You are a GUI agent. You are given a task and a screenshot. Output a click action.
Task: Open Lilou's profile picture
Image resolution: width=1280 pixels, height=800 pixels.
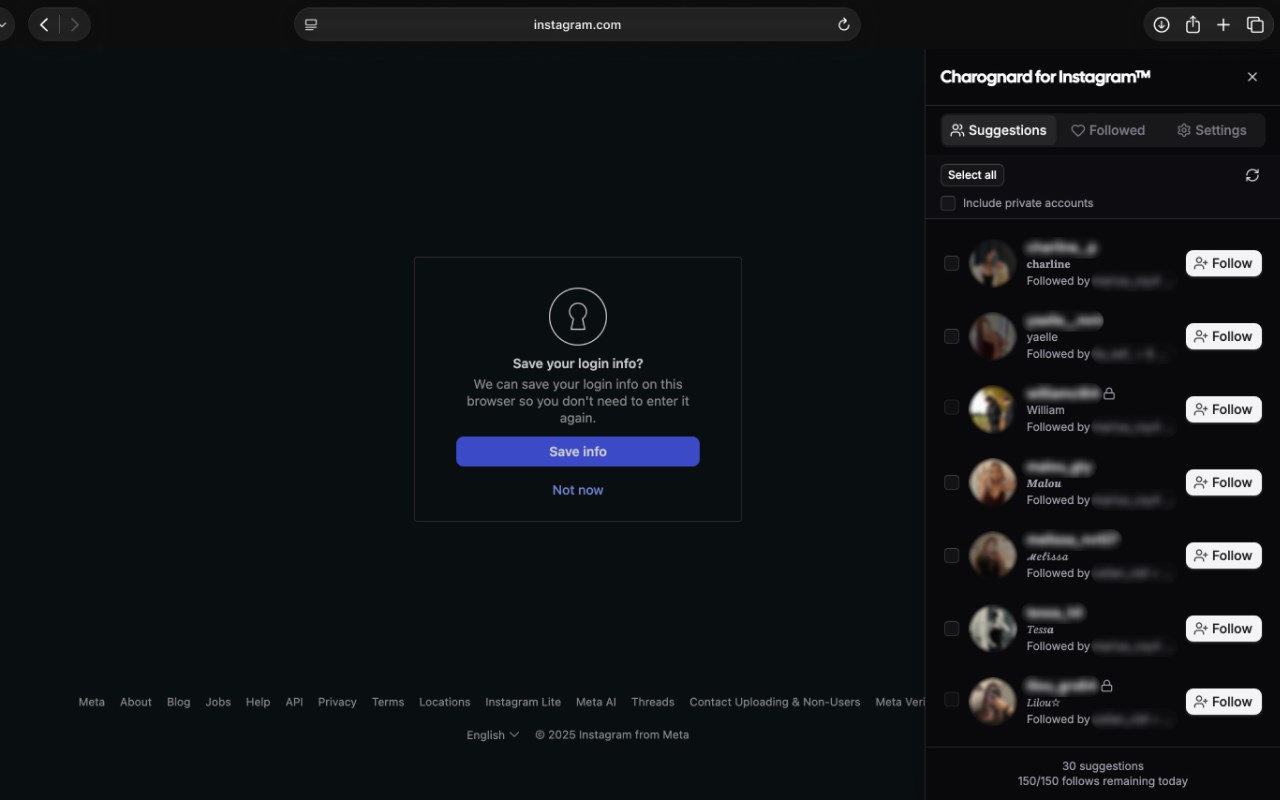993,701
